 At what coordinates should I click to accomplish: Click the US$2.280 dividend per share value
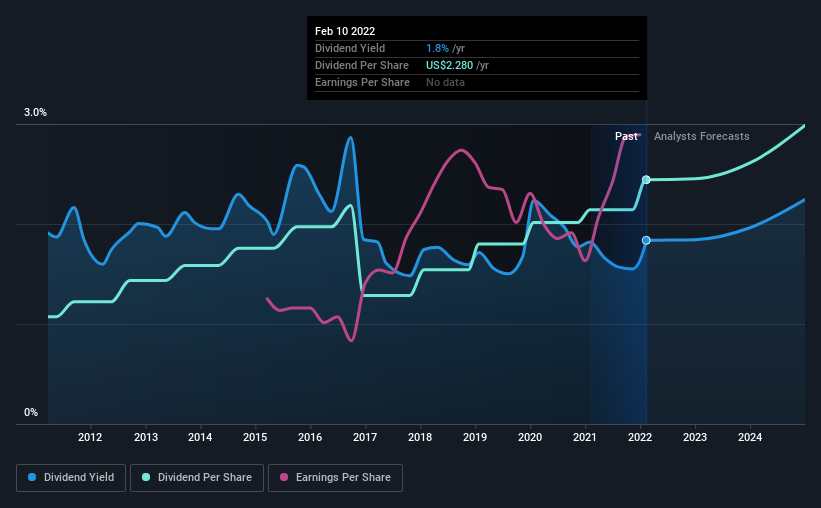click(x=449, y=65)
